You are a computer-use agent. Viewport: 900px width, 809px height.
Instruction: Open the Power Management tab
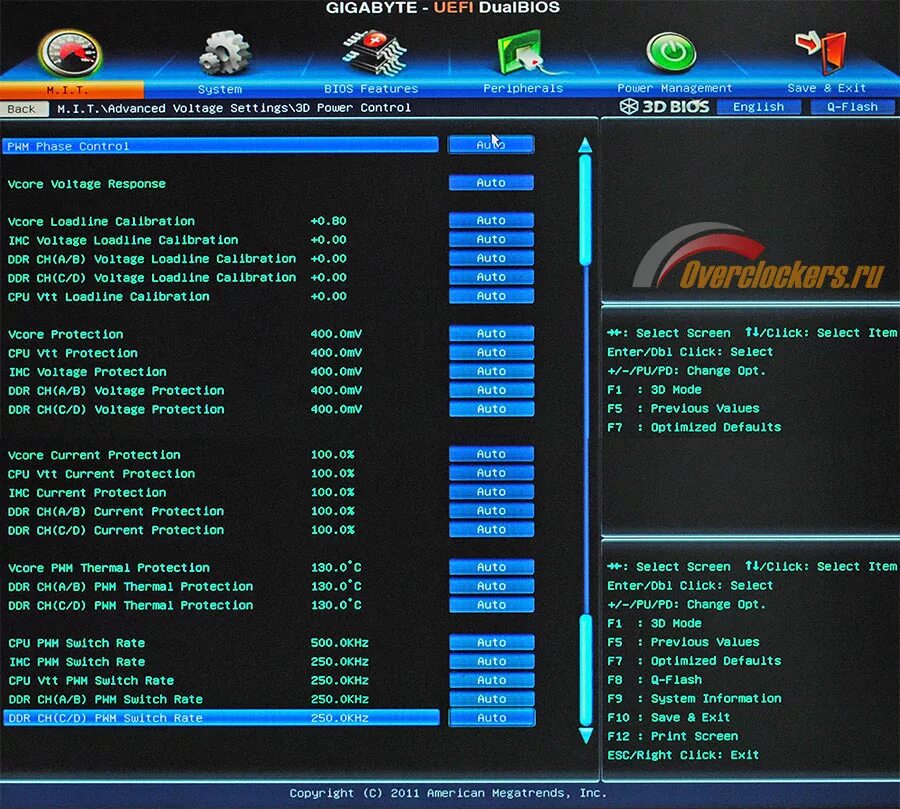click(674, 88)
